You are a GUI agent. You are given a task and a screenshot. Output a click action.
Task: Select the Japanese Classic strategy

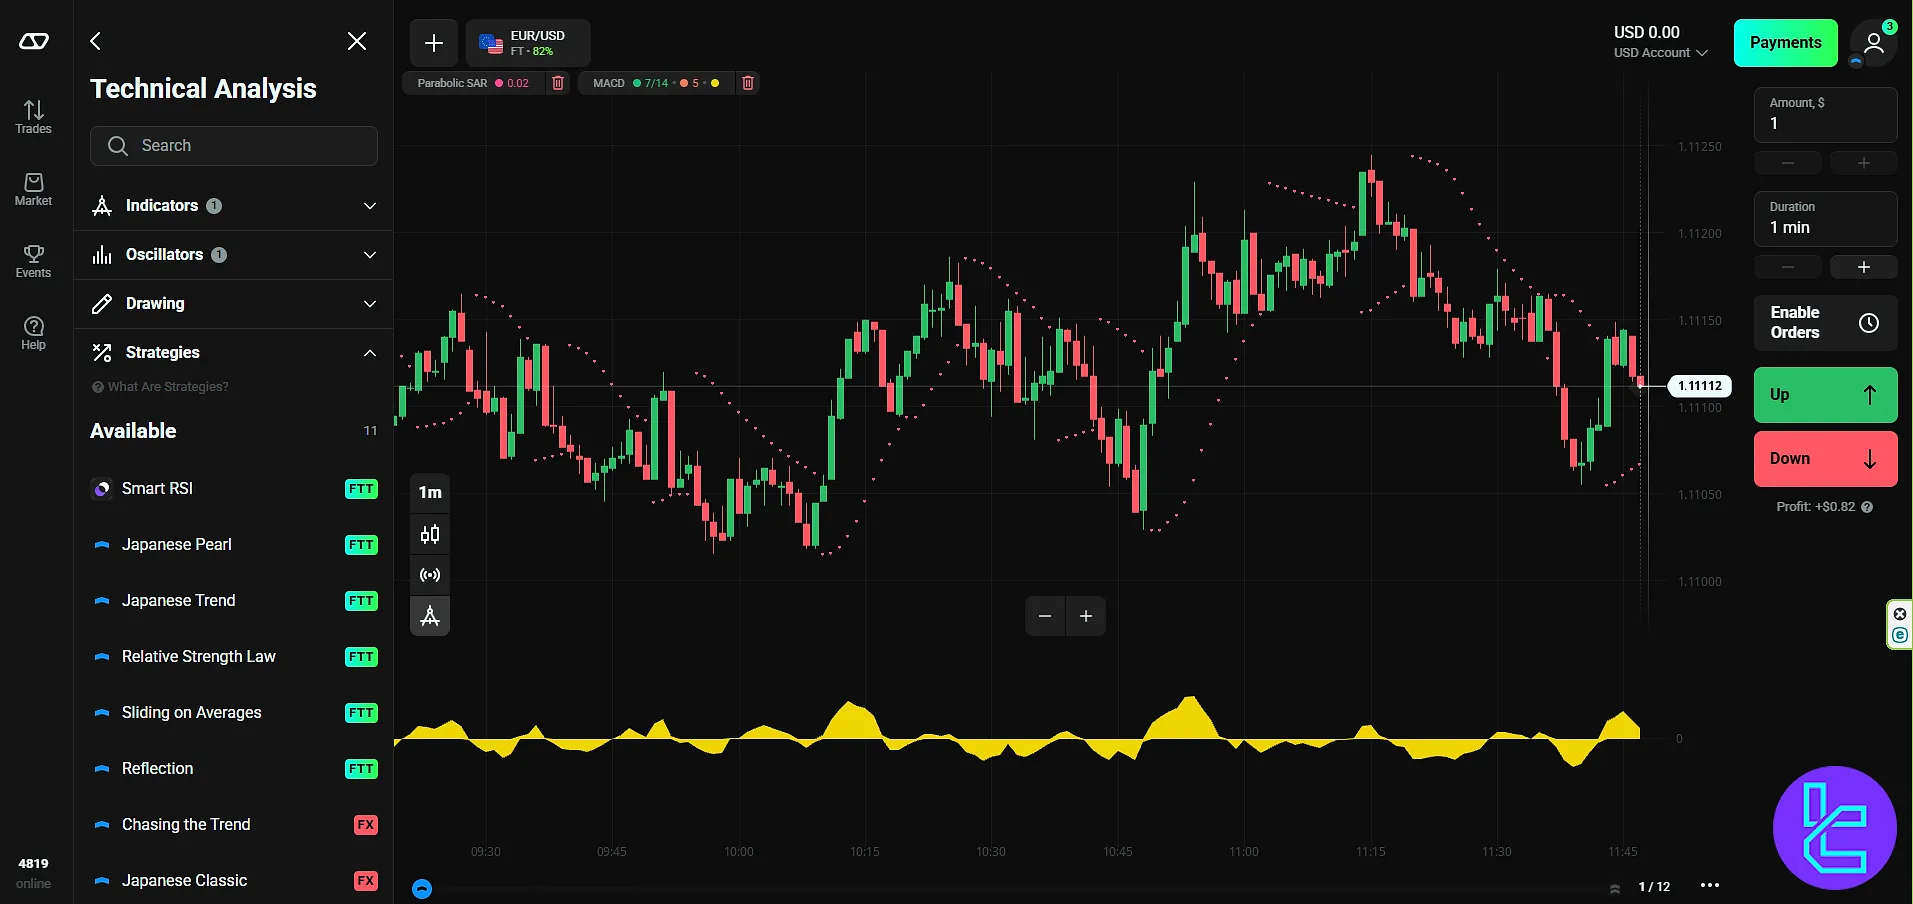click(234, 881)
